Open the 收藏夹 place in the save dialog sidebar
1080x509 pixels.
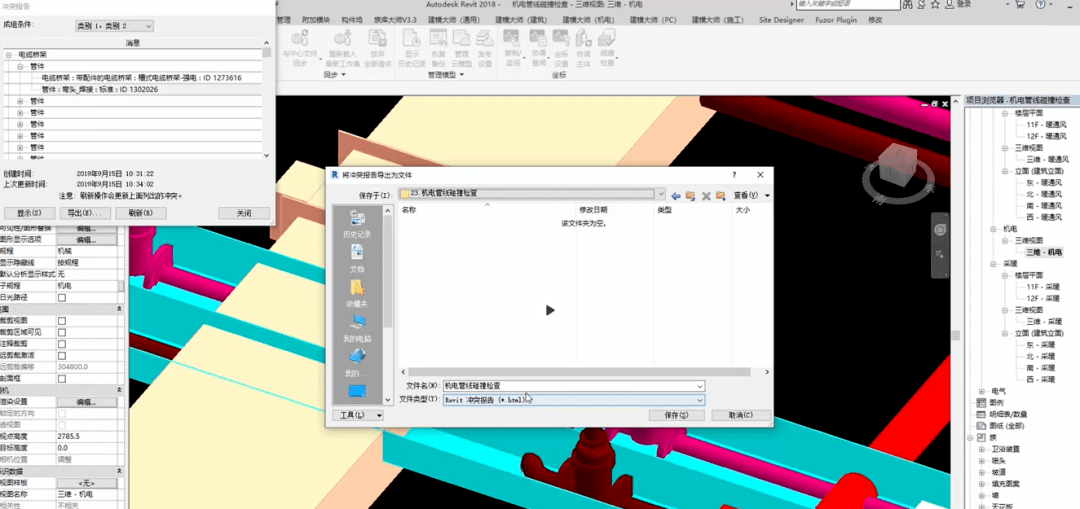pos(357,294)
